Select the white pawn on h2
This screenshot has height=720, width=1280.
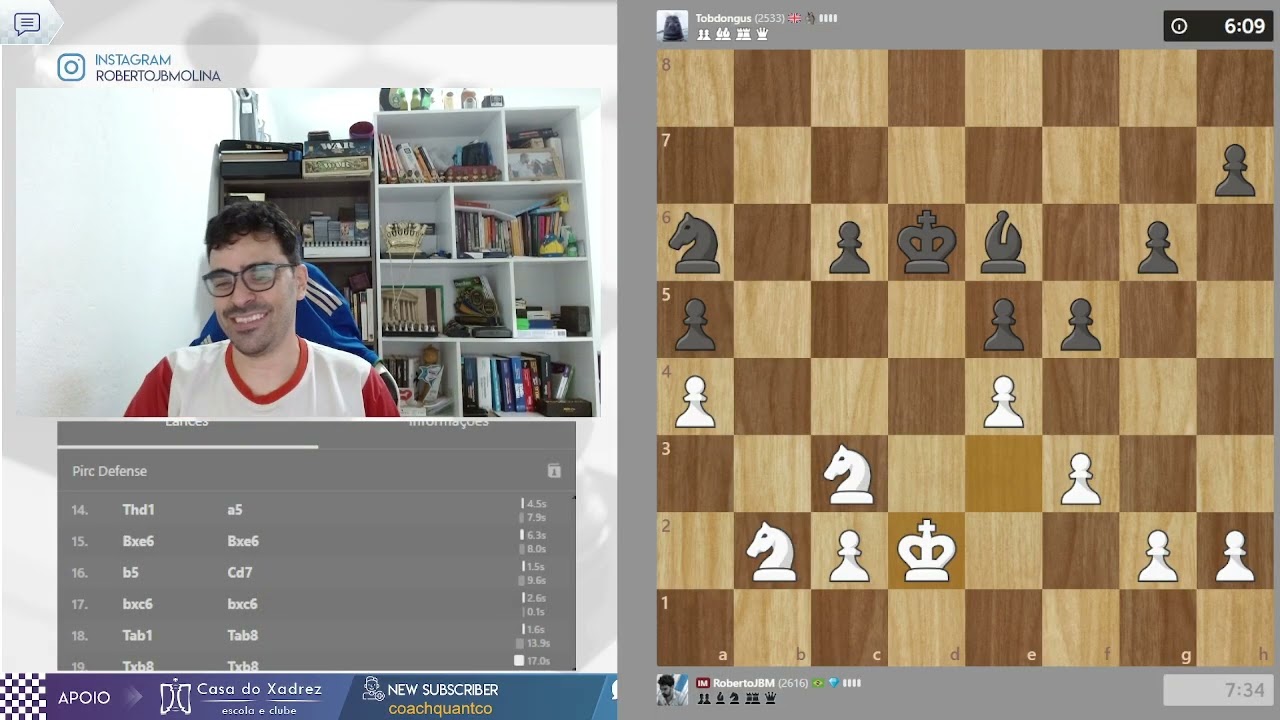point(1234,555)
